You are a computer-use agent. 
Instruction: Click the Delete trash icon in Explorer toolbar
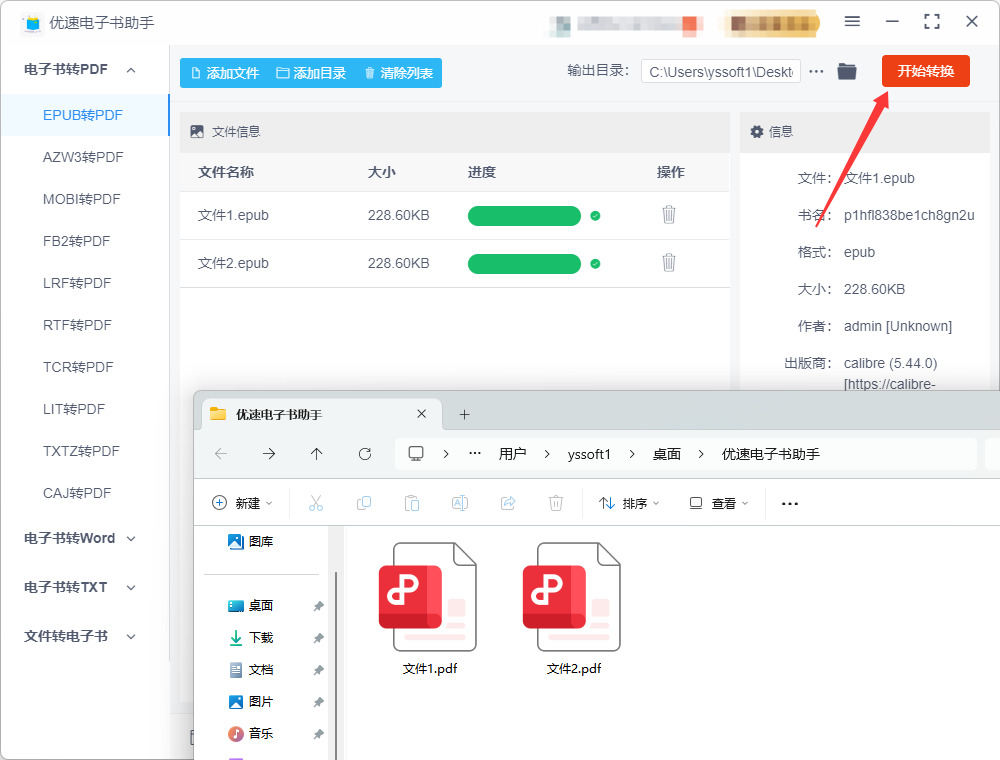(x=556, y=504)
